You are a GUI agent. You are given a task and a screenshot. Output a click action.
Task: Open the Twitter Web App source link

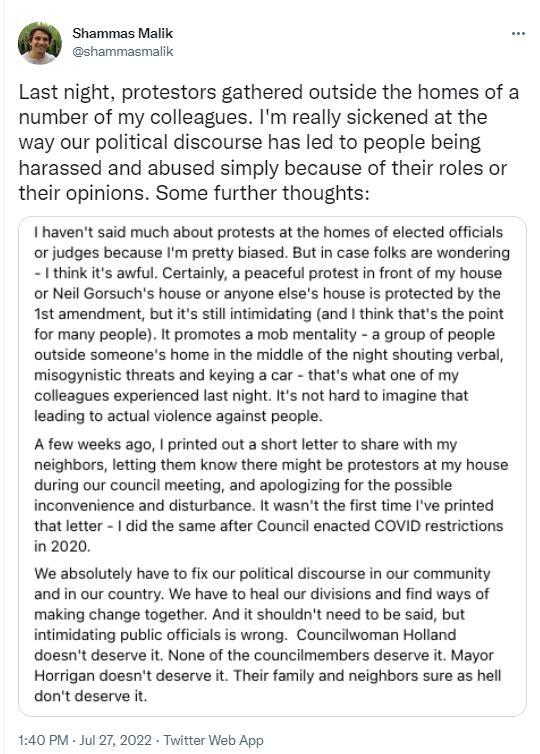point(213,740)
